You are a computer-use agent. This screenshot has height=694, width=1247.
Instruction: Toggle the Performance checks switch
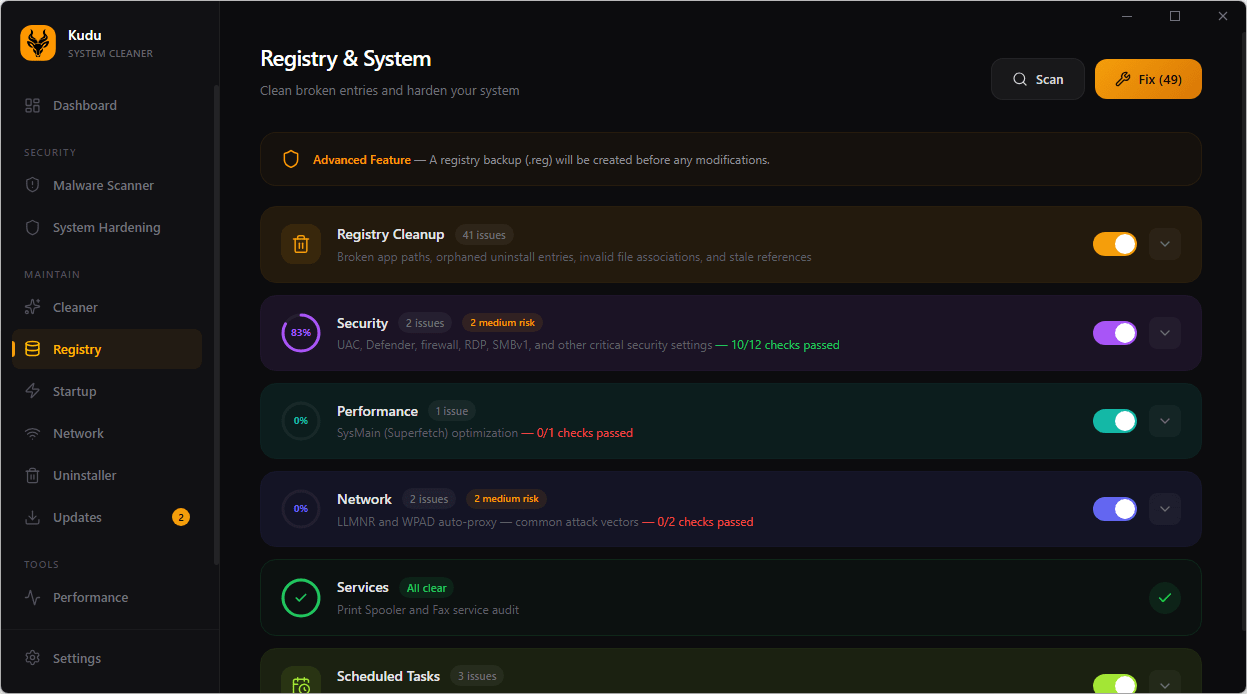(x=1114, y=421)
